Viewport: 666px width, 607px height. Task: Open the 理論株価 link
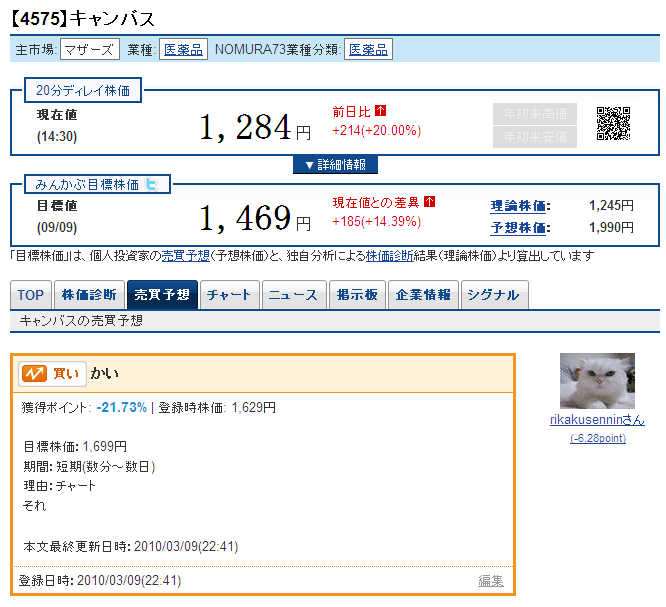519,206
